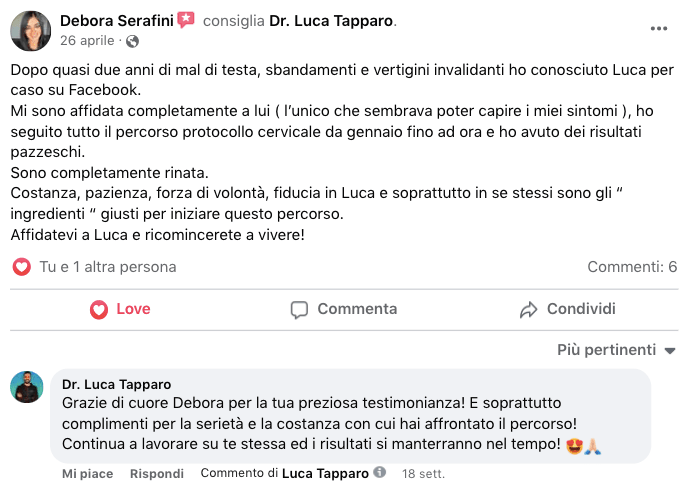687x487 pixels.
Task: Open Debora Serafini's profile name link
Action: click(116, 19)
